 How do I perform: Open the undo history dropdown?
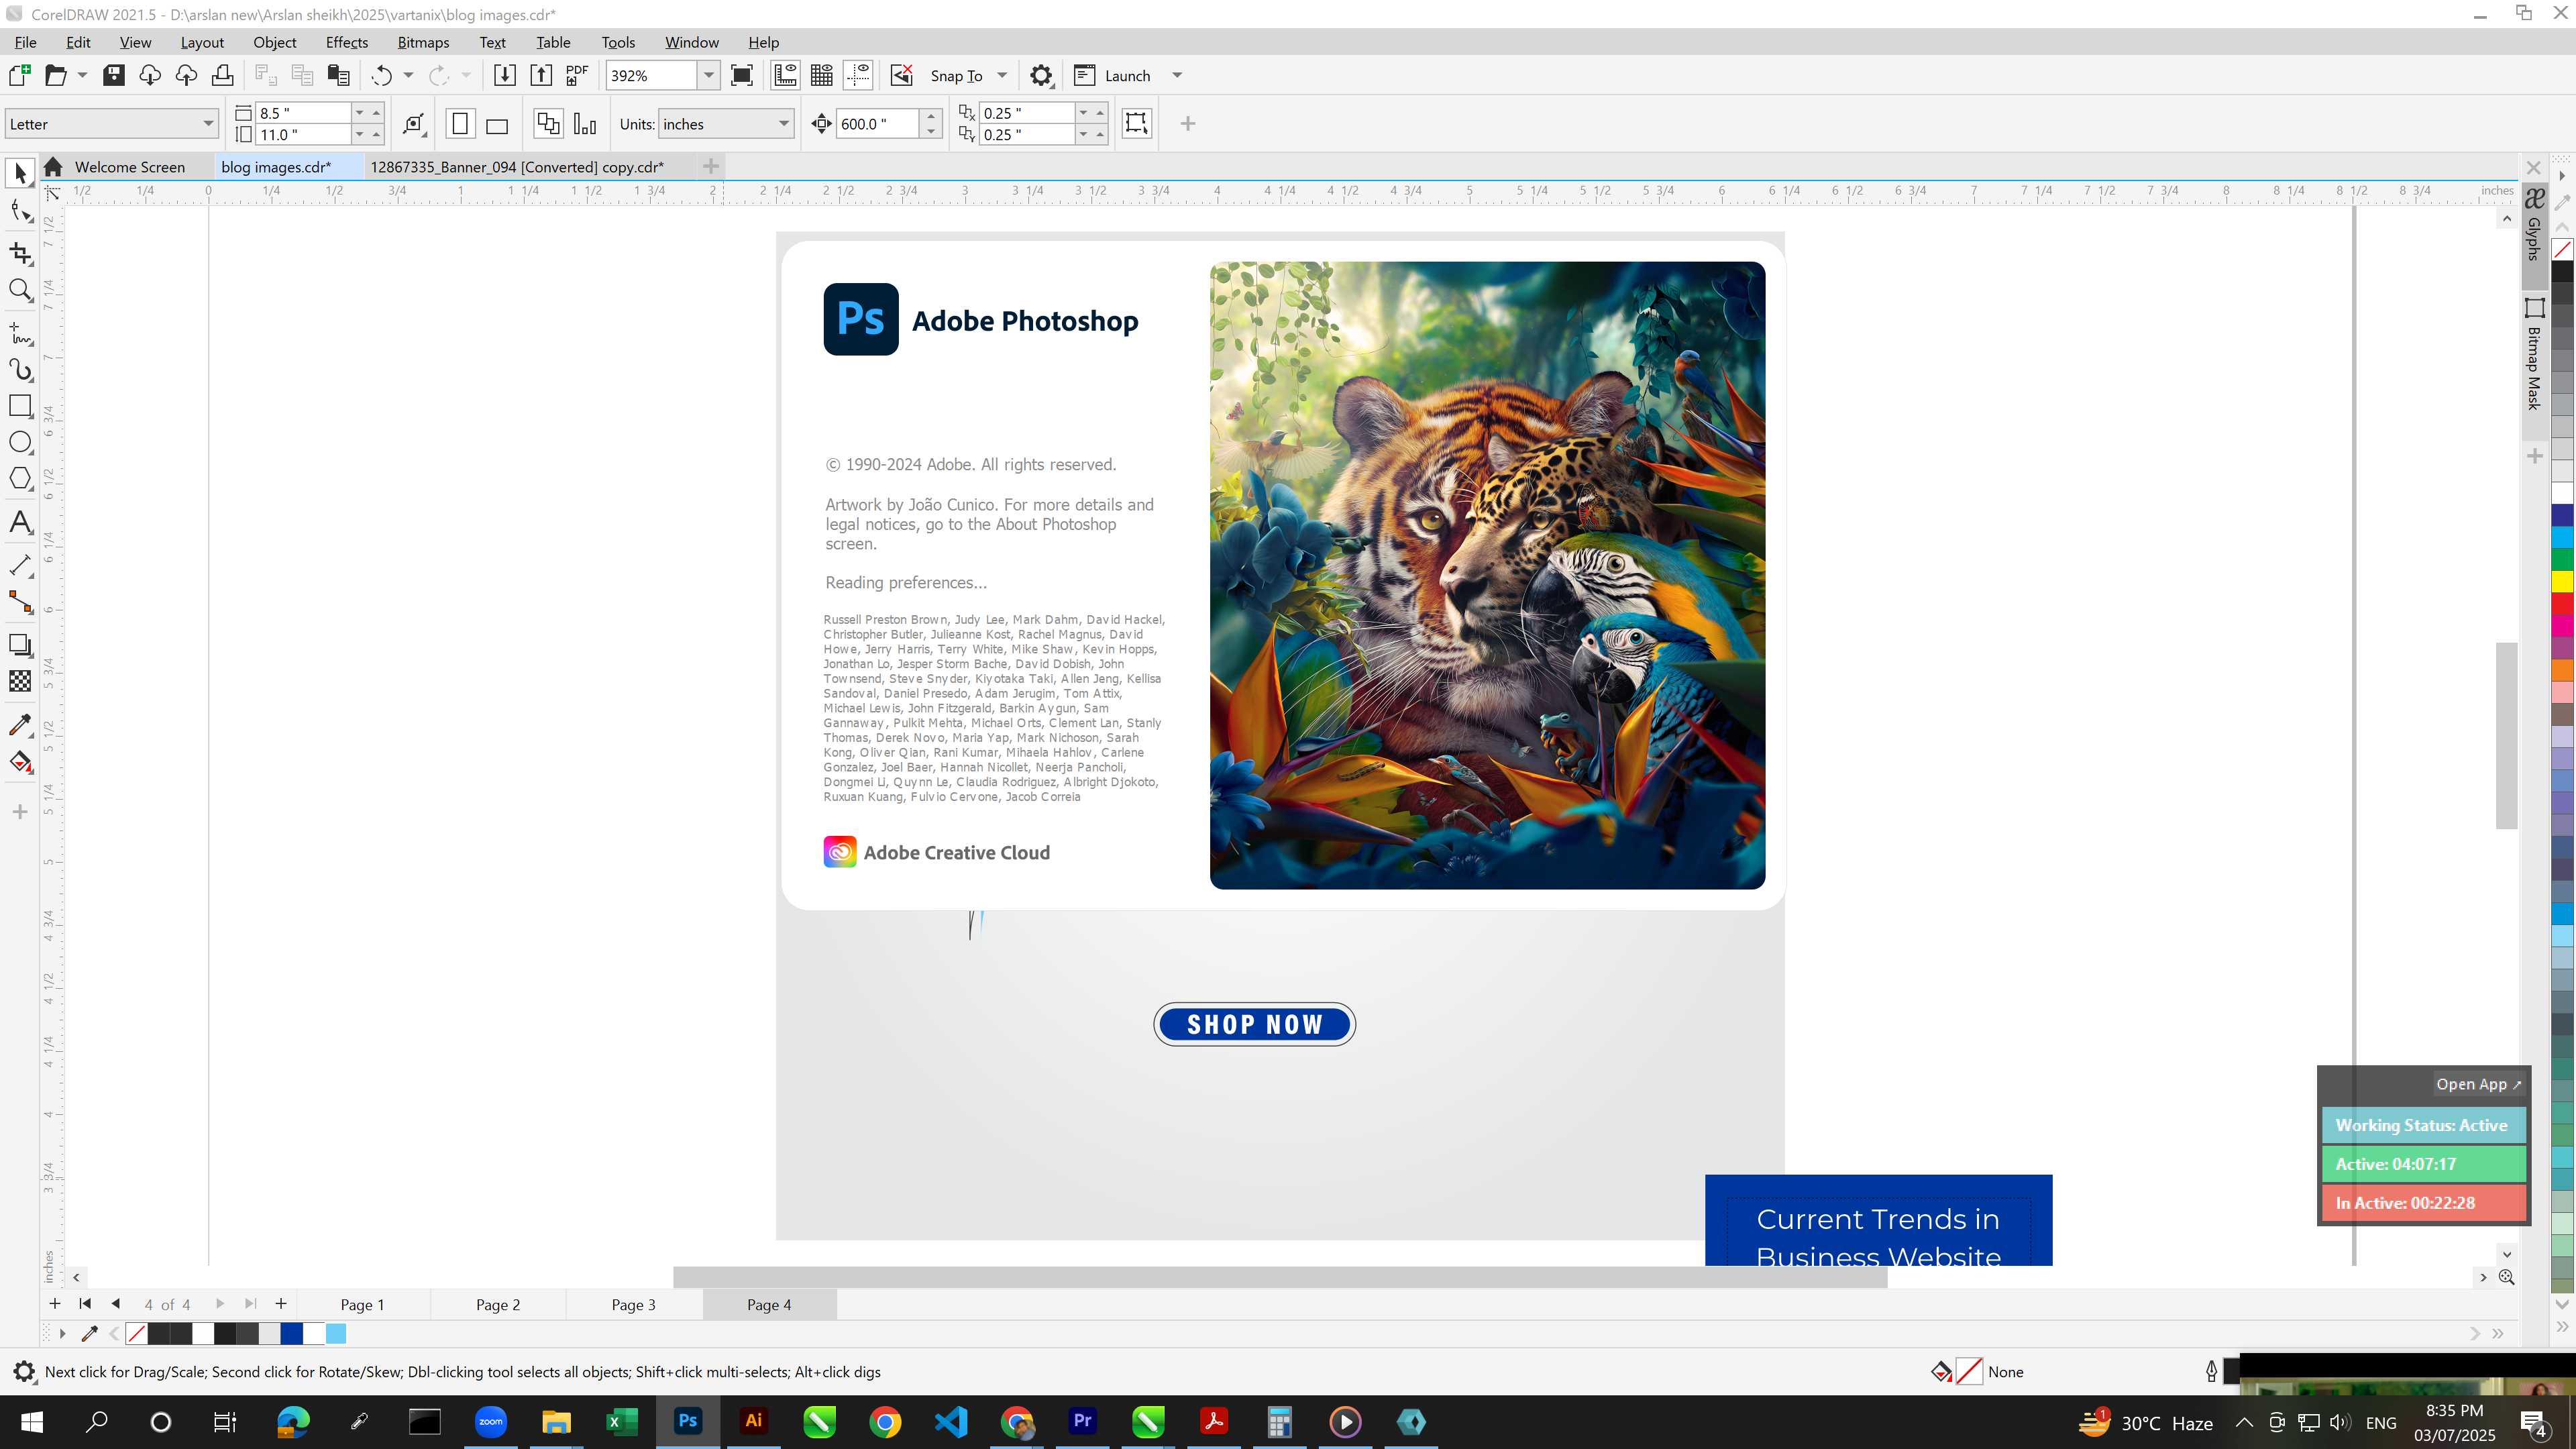[x=408, y=75]
